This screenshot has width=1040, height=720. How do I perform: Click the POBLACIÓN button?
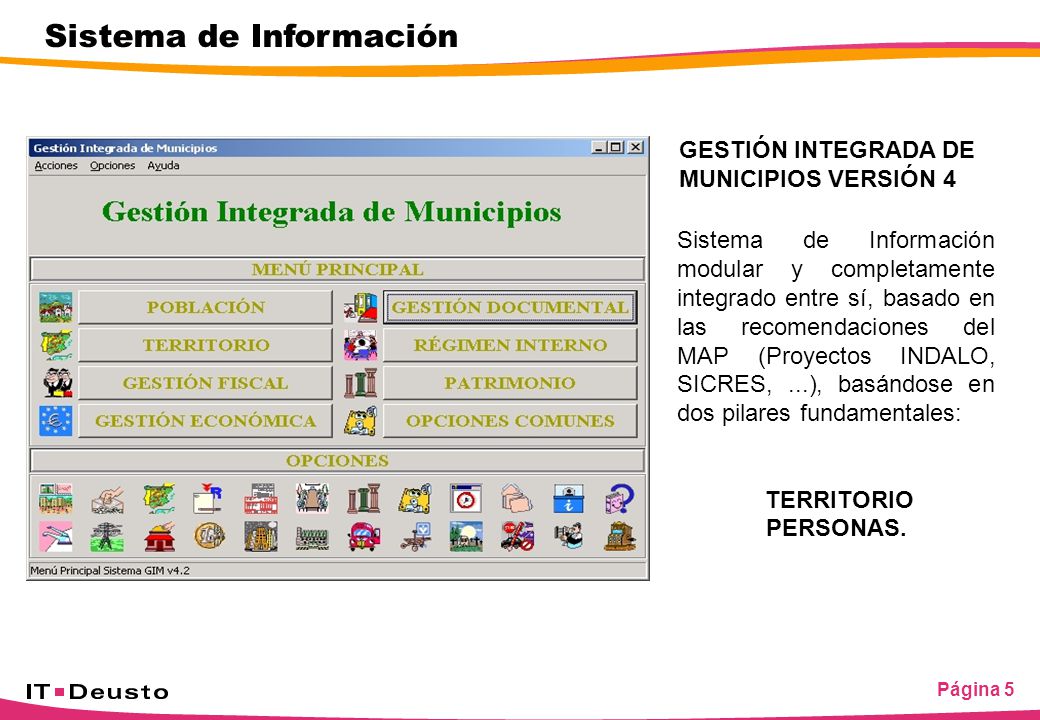click(206, 307)
